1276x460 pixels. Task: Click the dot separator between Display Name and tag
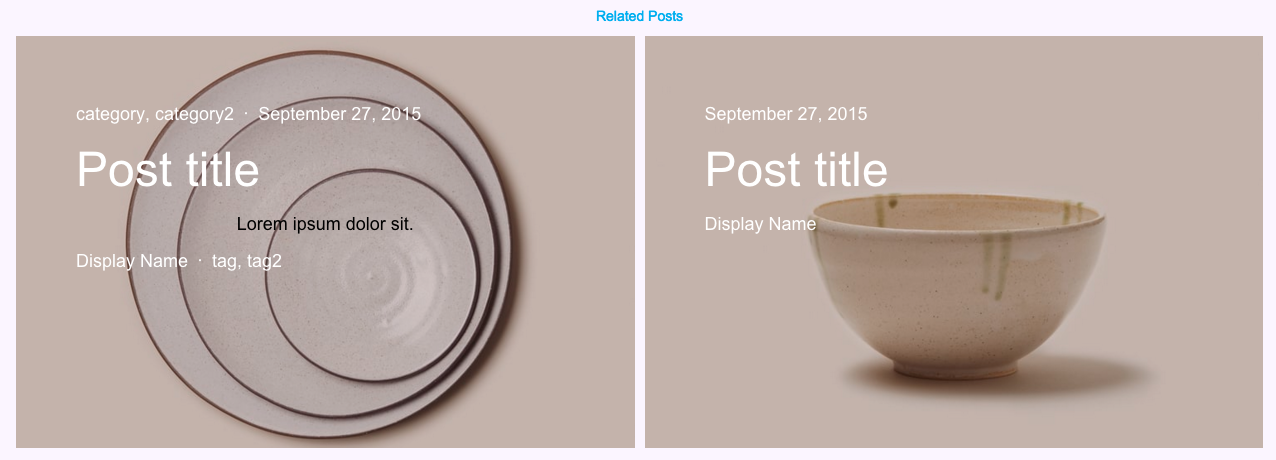pyautogui.click(x=200, y=260)
